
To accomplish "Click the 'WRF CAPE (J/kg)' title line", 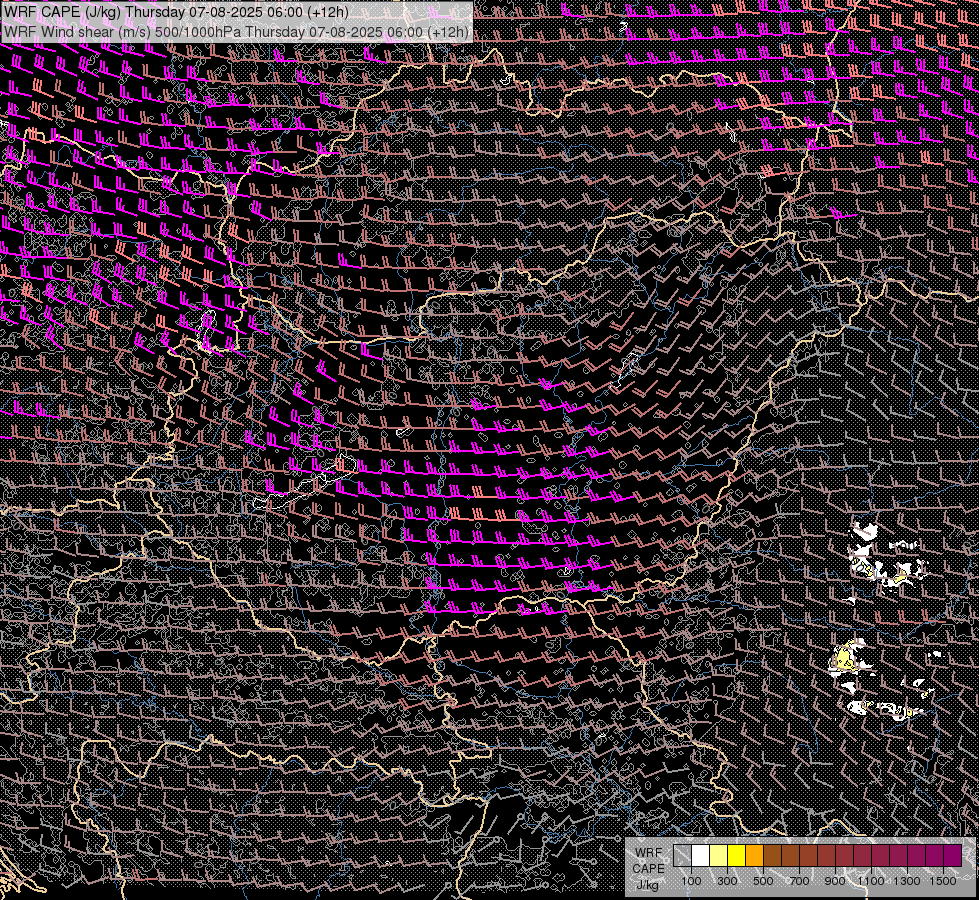I will coord(176,12).
